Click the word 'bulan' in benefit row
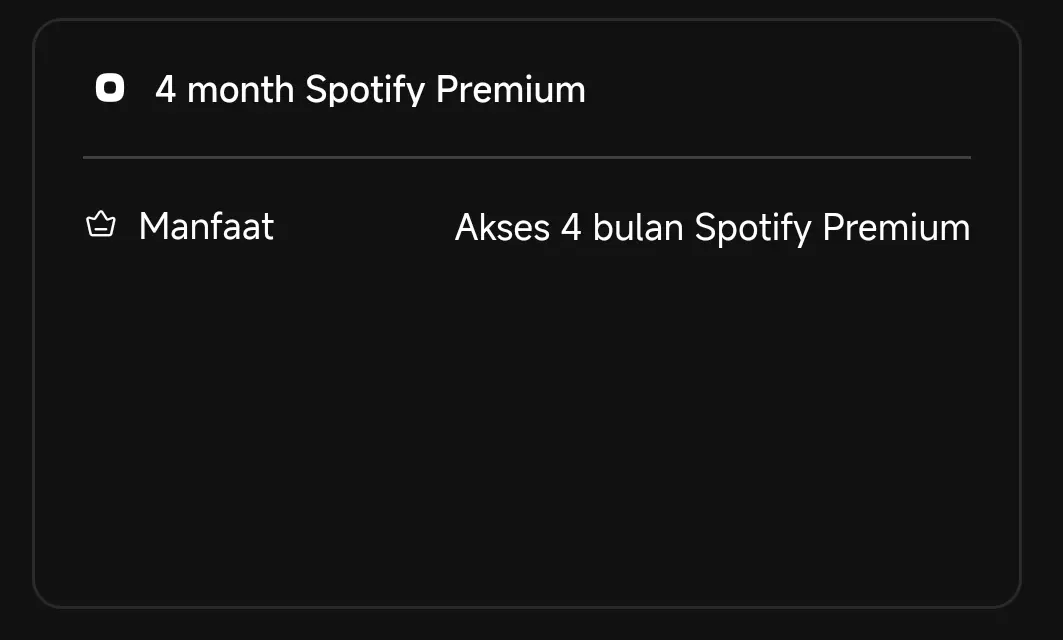The image size is (1063, 640). [x=638, y=227]
